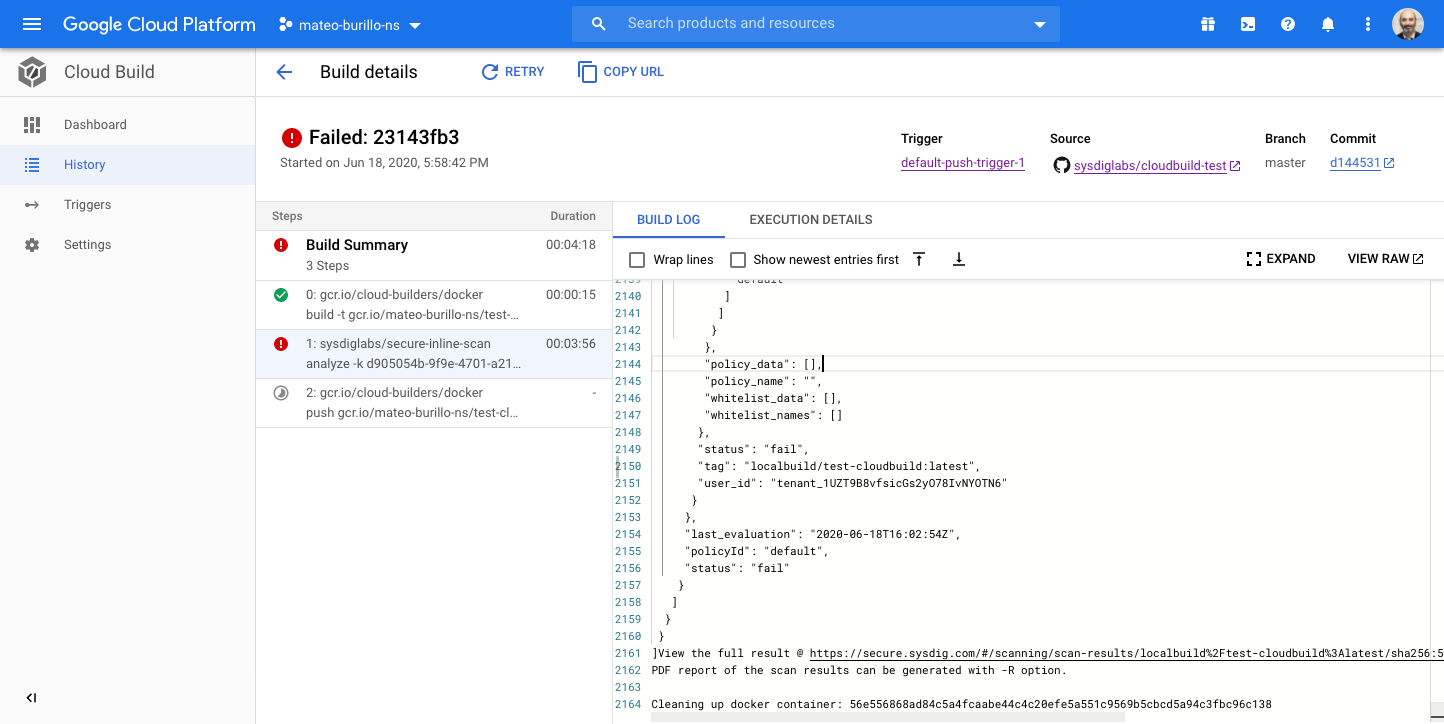Screen dimensions: 1444x724
Task: Click the external link icon next to commit d144531
Action: (x=1389, y=164)
